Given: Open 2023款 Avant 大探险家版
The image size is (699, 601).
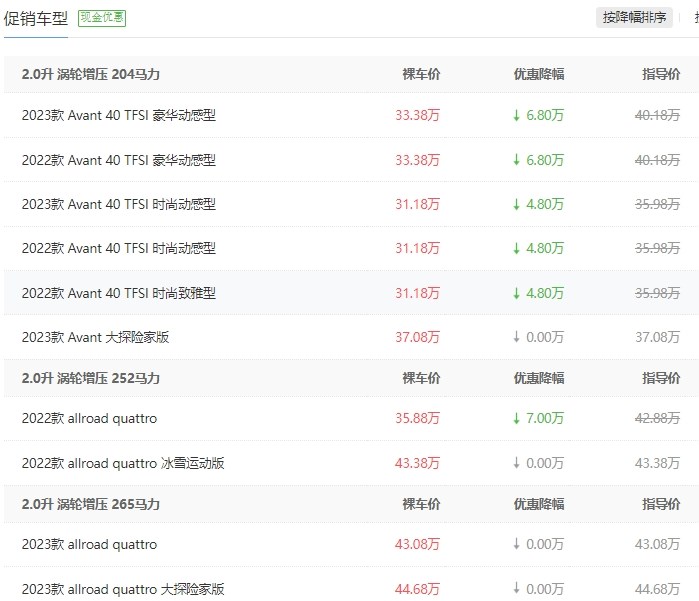Looking at the screenshot, I should coord(95,337).
